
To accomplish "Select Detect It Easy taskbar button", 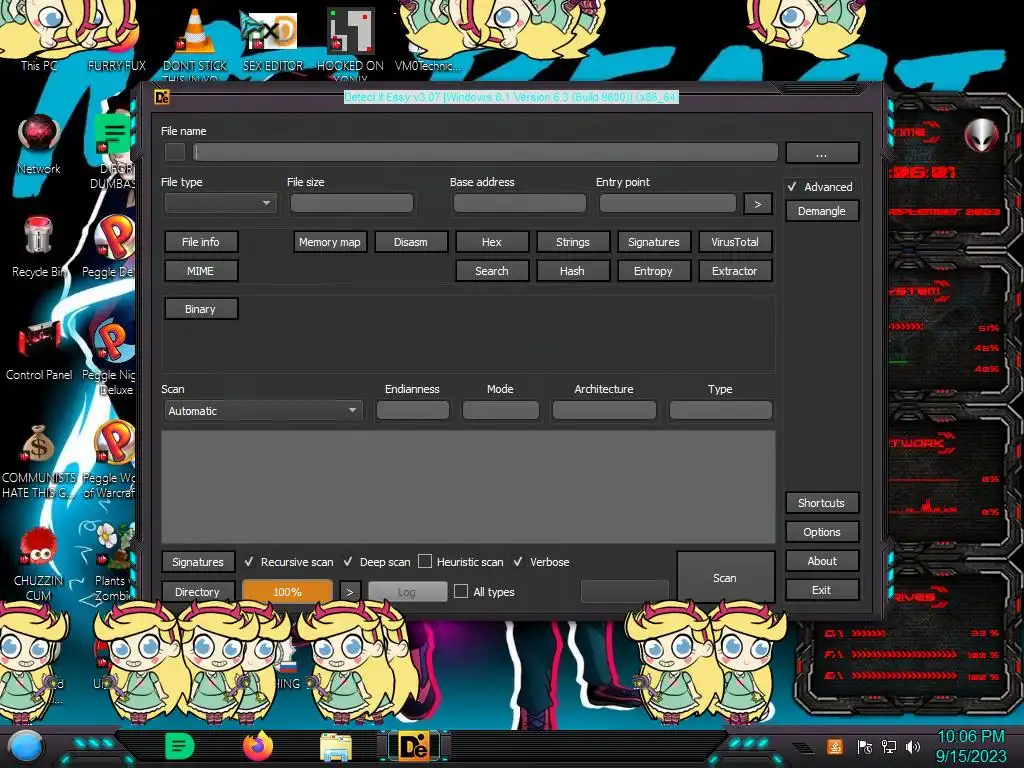I will (414, 746).
